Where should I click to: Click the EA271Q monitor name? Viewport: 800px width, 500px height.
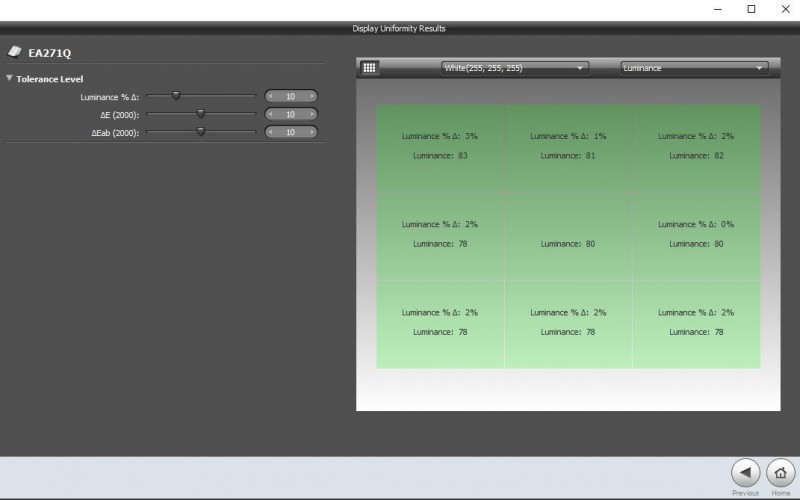[49, 53]
